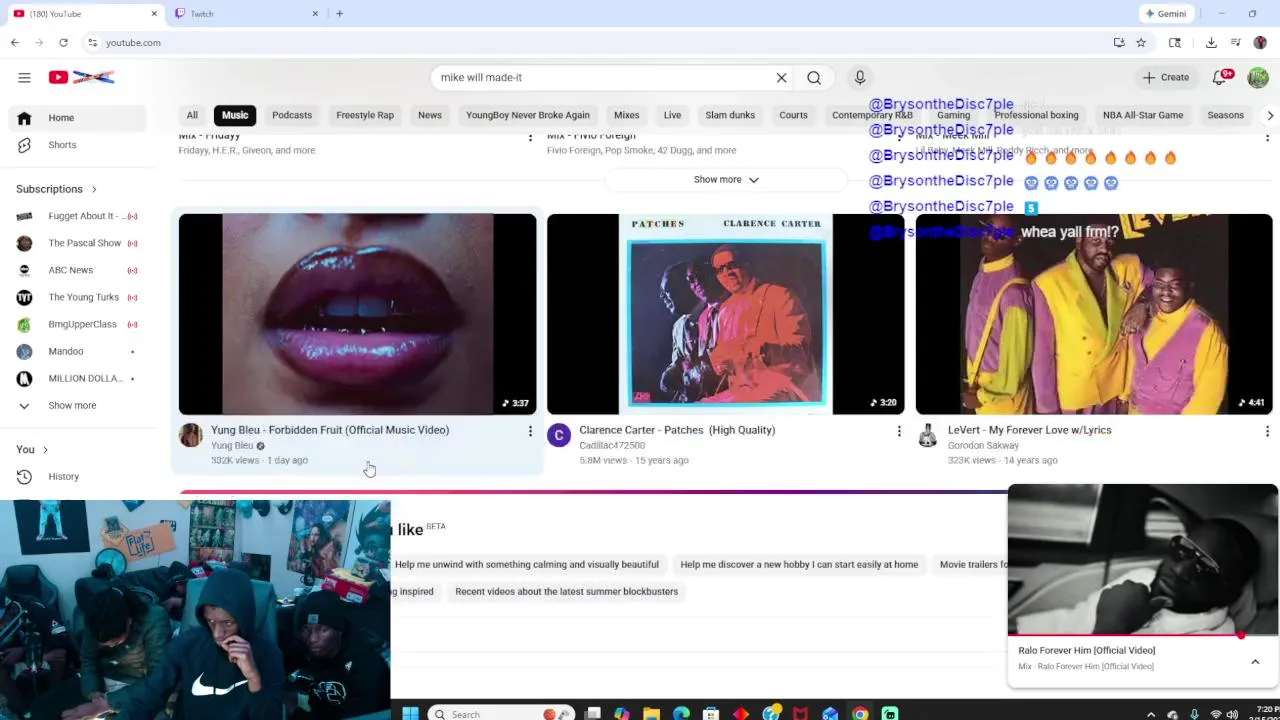Open History in the sidebar

point(75,477)
